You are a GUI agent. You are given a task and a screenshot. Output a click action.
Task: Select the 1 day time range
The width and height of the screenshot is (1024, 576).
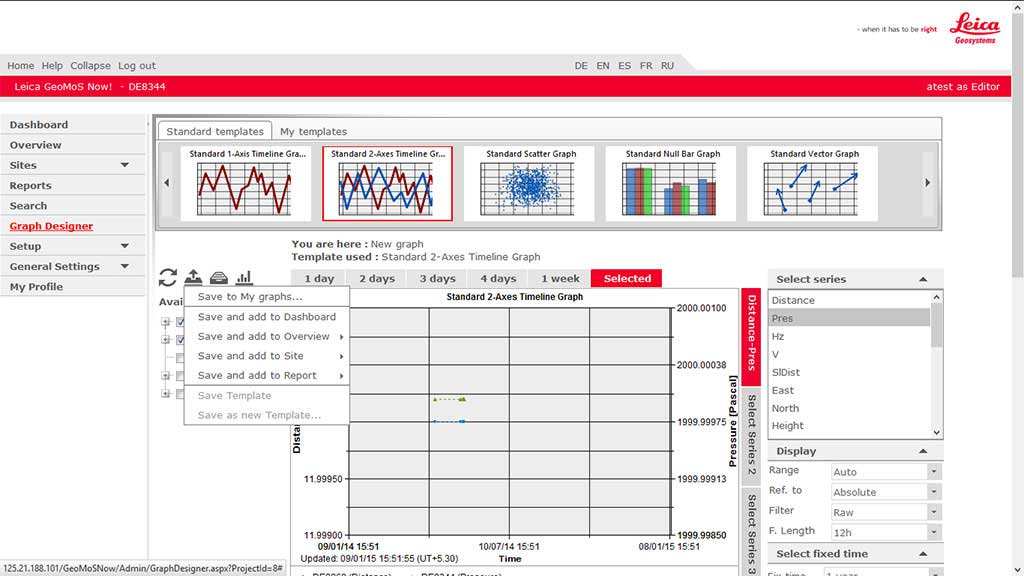point(319,278)
